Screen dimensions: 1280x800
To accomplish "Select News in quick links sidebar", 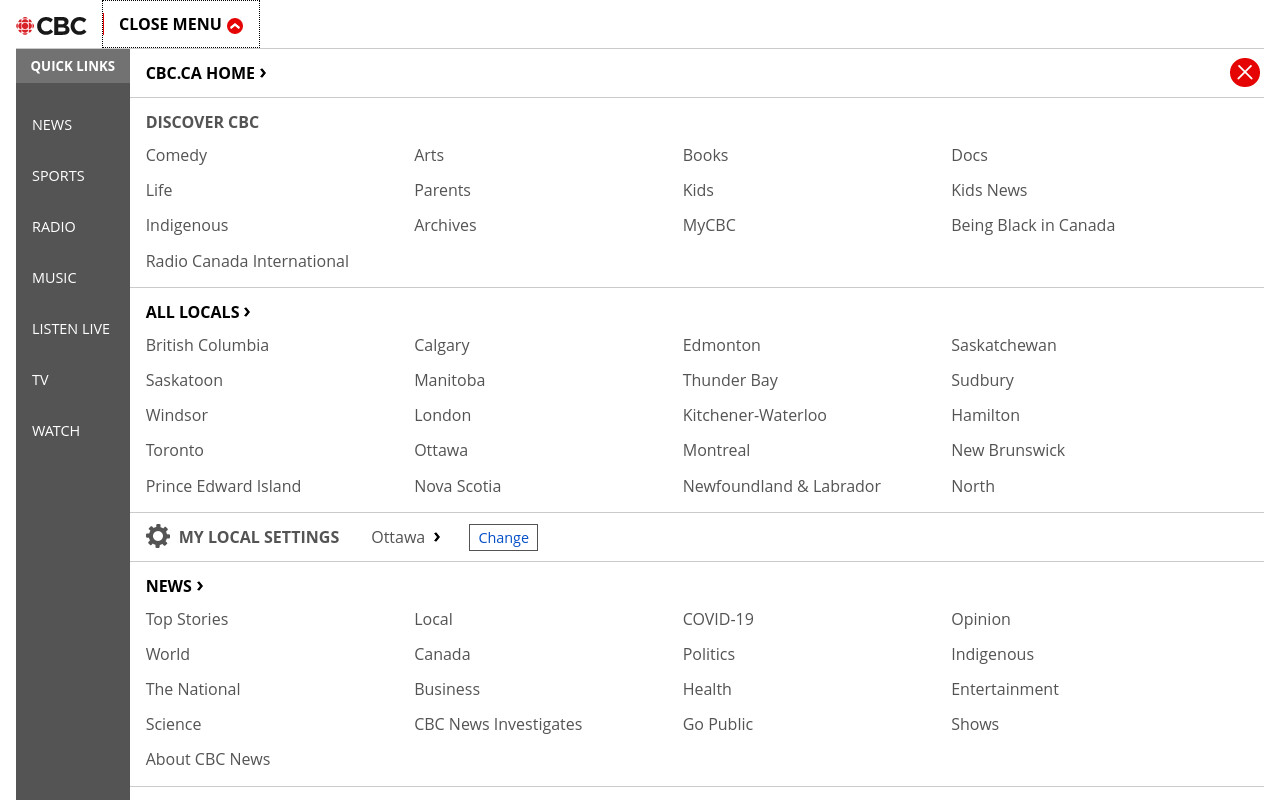I will [x=52, y=125].
